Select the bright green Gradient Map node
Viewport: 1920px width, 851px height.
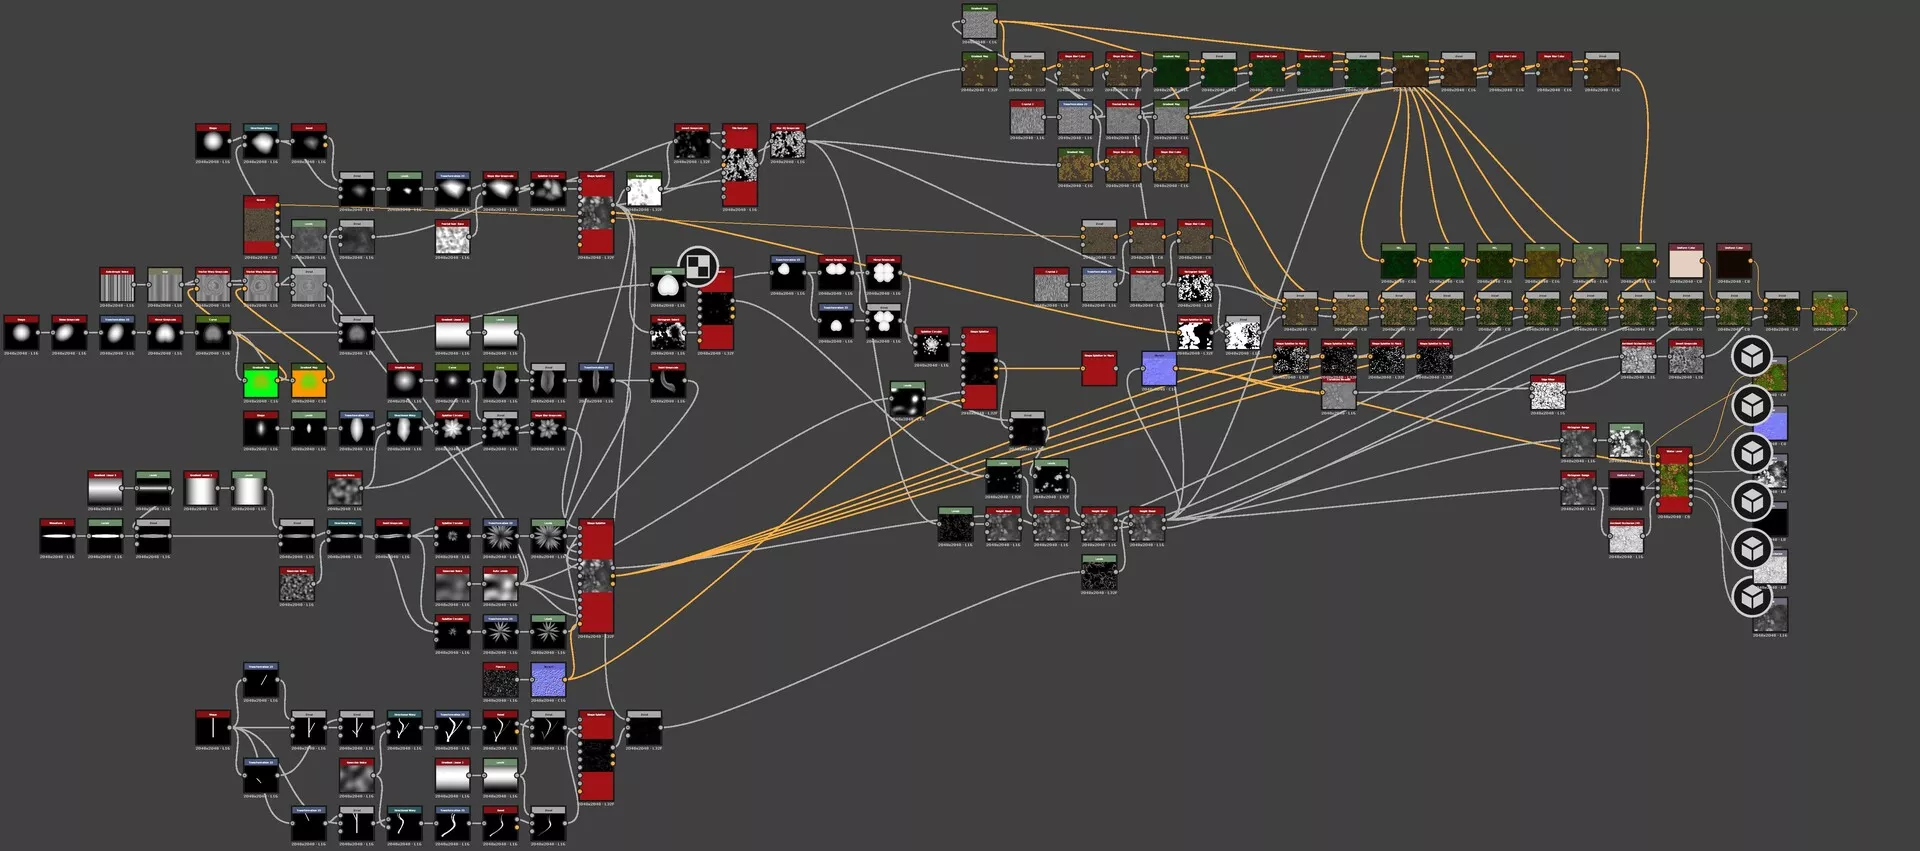point(260,382)
